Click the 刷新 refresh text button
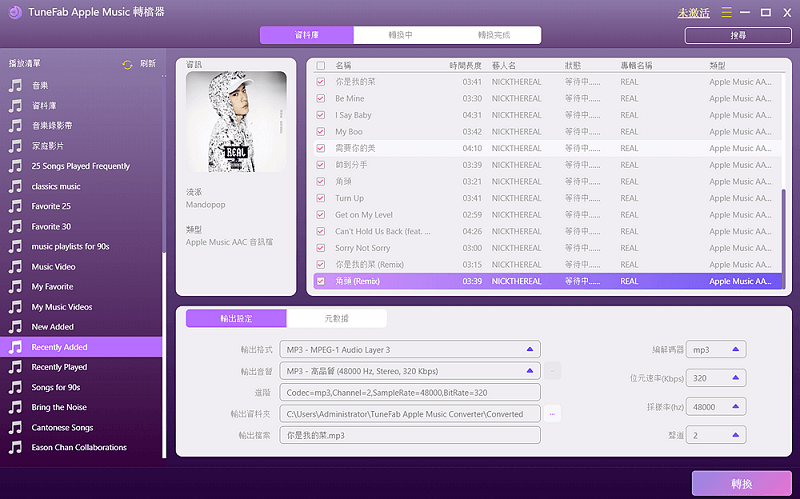800x499 pixels. pyautogui.click(x=148, y=64)
